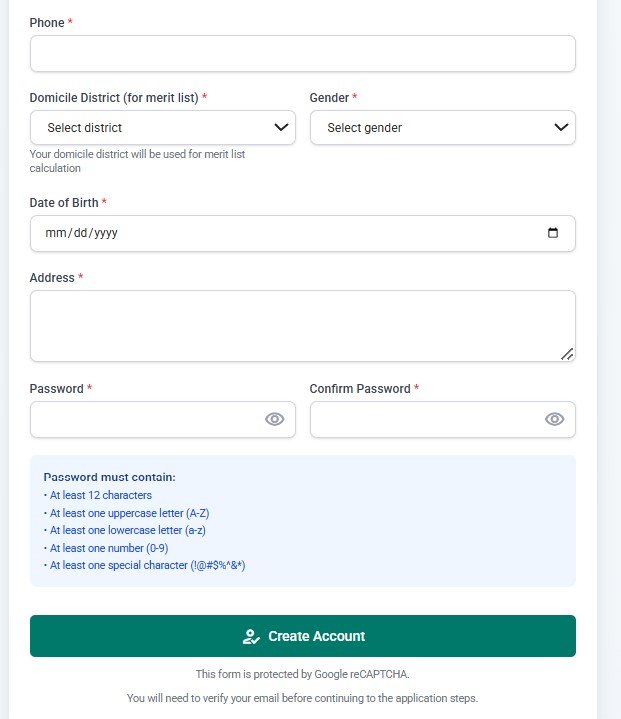This screenshot has width=621, height=719.
Task: Click the Confirm Password label
Action: [360, 388]
